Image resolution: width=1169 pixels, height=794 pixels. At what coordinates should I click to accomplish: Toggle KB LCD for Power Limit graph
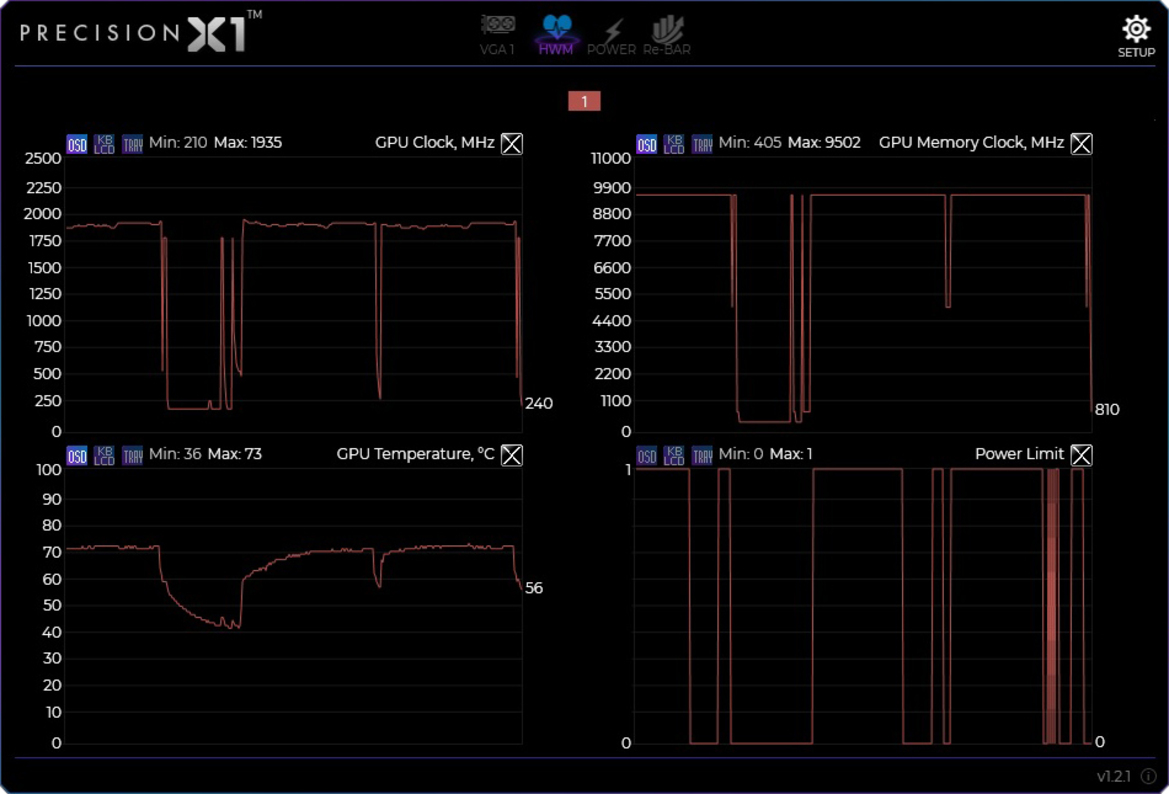click(x=674, y=455)
